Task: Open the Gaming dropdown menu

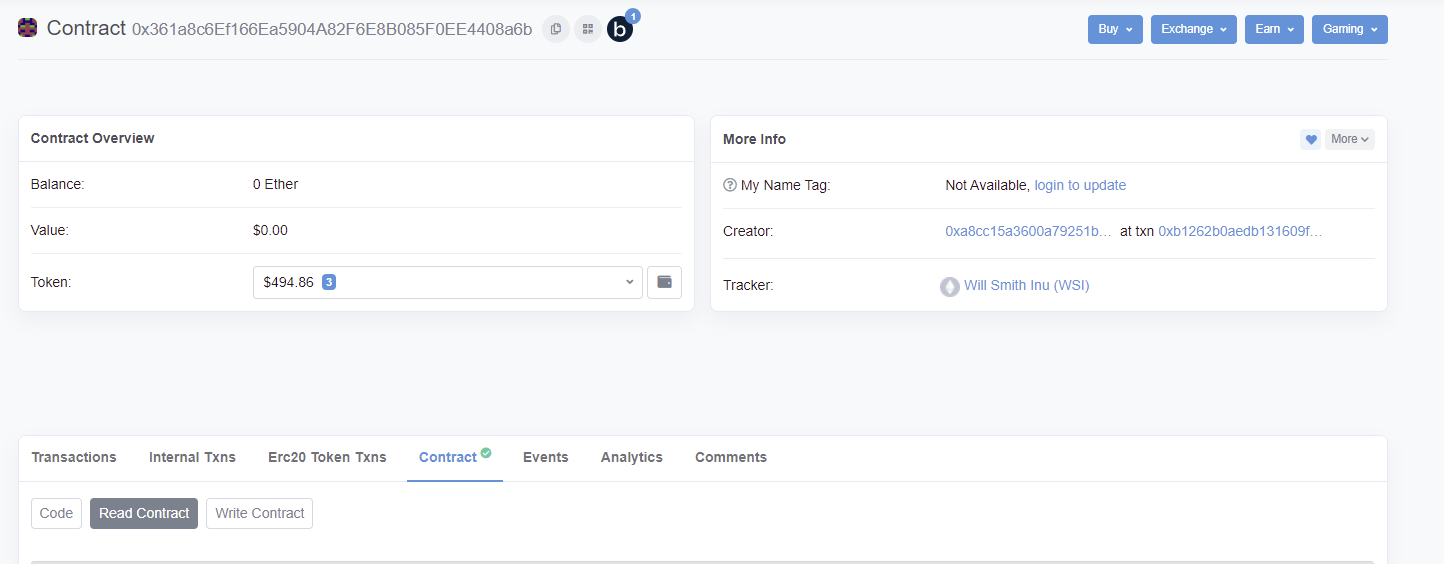Action: 1350,29
